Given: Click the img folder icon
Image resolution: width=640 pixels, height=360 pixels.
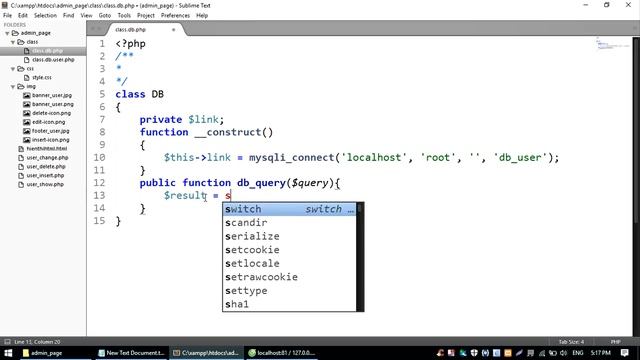Looking at the screenshot, I should [21, 87].
